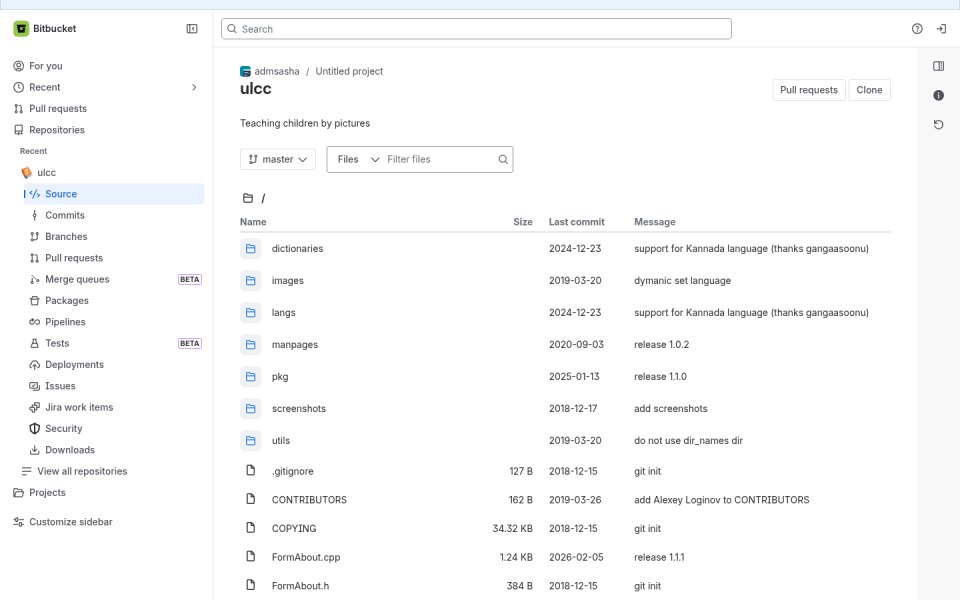960x600 pixels.
Task: Open the master branch dropdown
Action: coord(278,159)
